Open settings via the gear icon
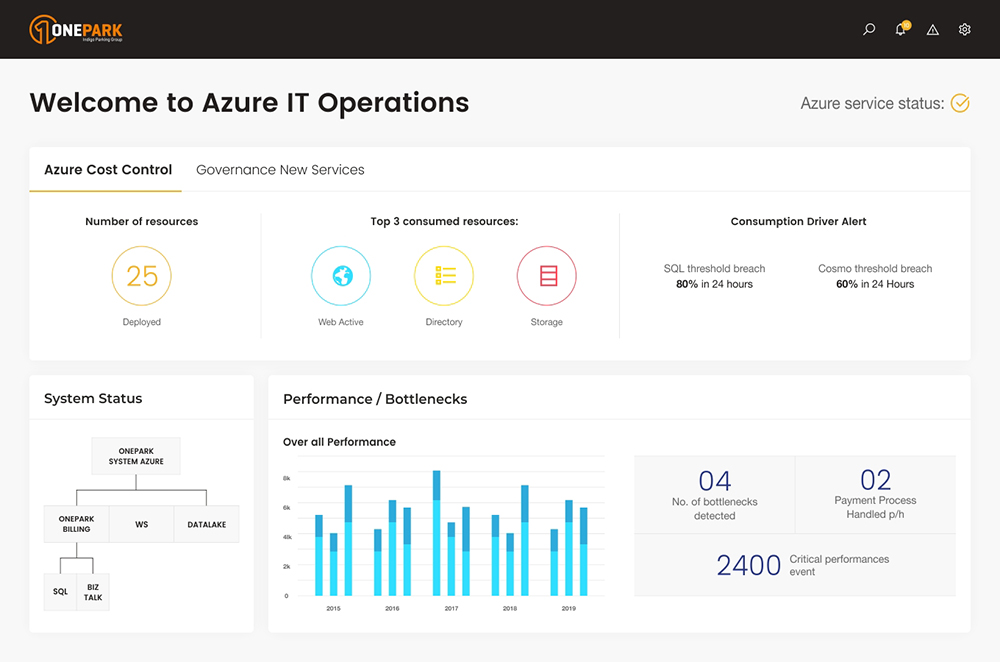This screenshot has height=662, width=1000. pyautogui.click(x=965, y=30)
